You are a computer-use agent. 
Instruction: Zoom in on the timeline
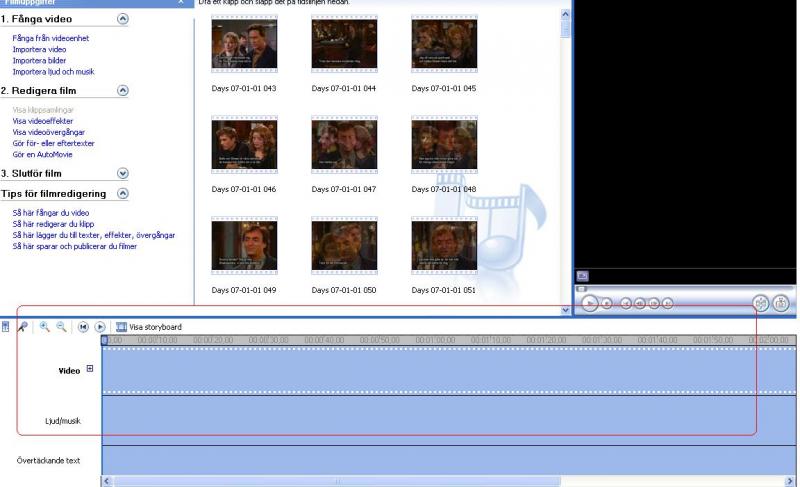[45, 327]
